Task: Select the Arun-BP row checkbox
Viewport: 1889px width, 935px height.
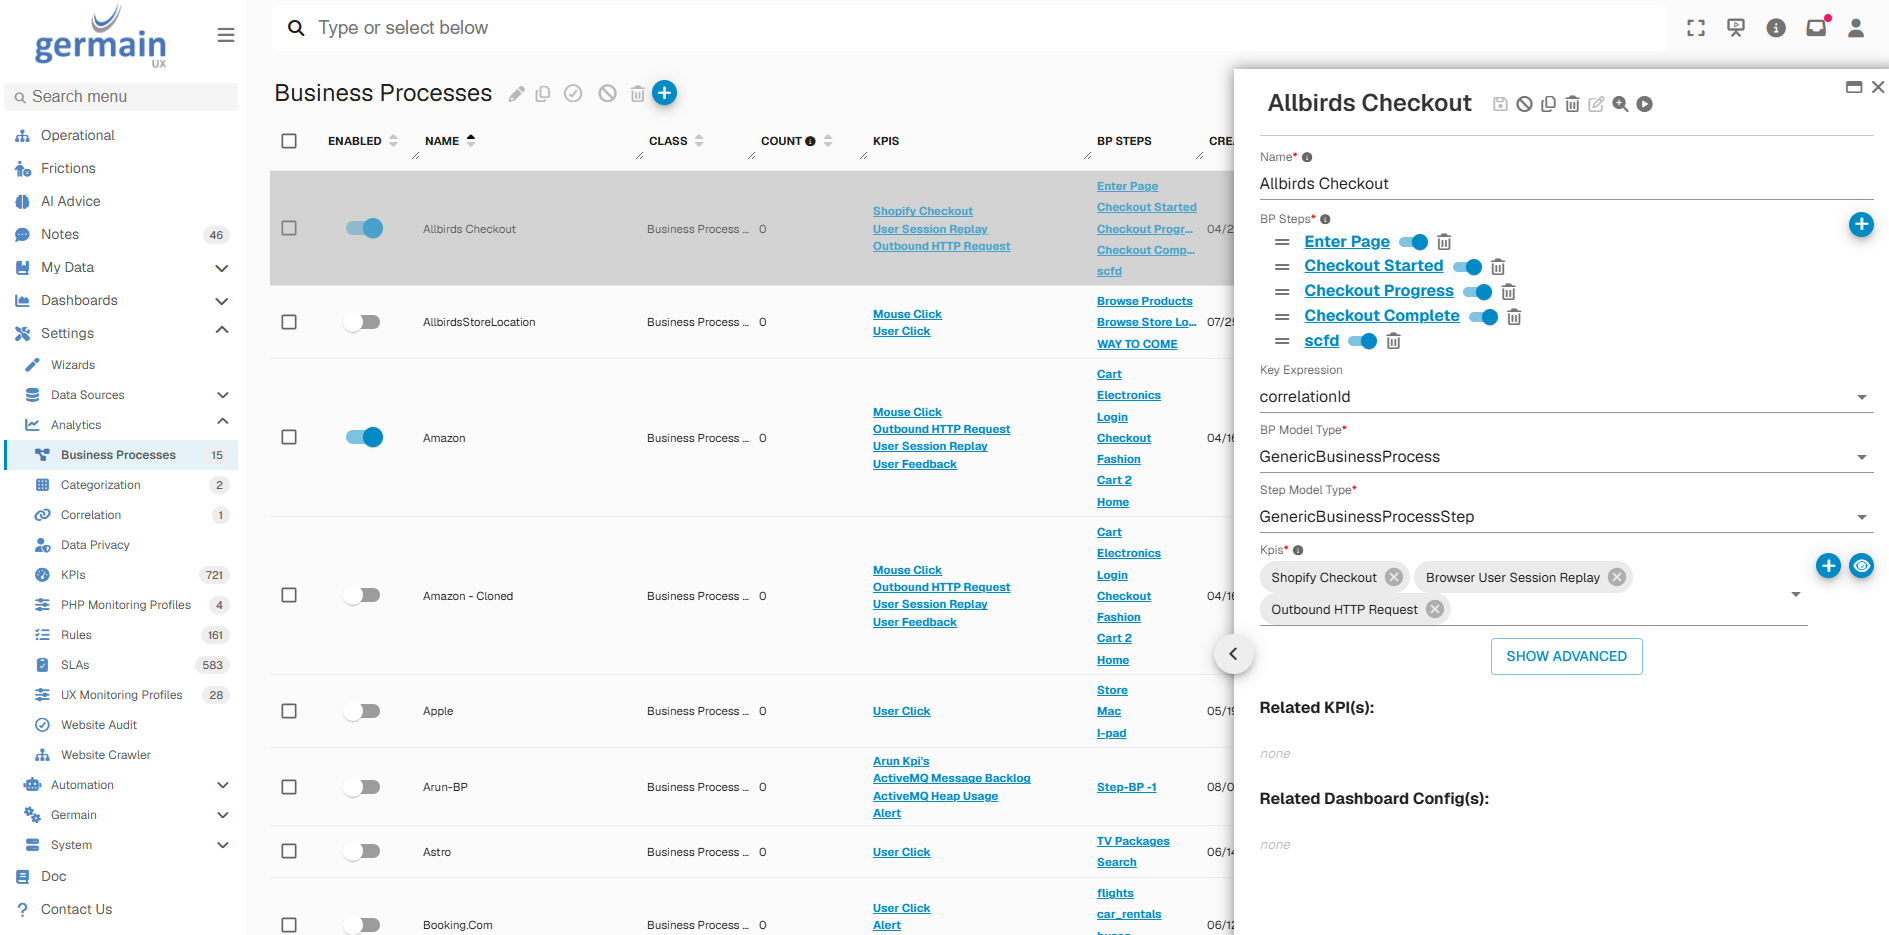Action: click(x=289, y=787)
